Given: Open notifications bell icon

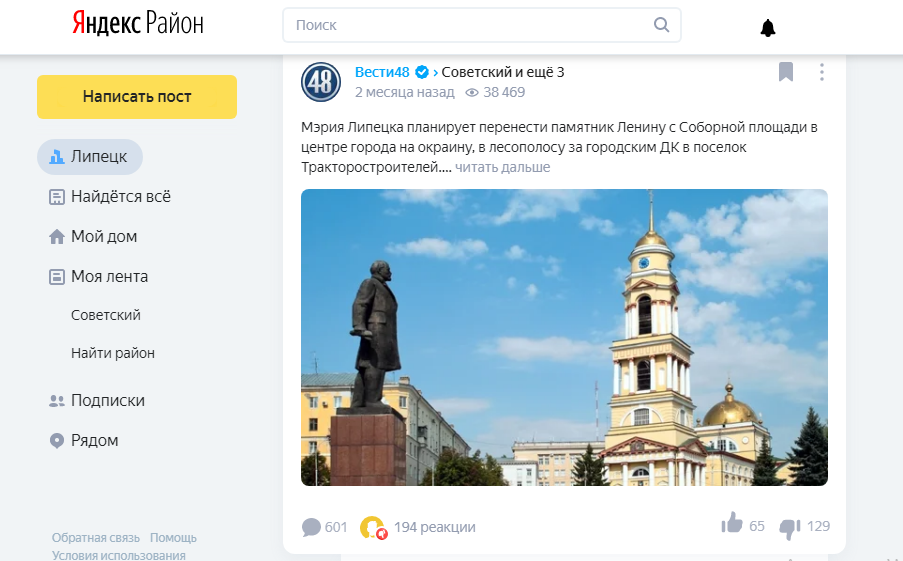Looking at the screenshot, I should (x=768, y=28).
